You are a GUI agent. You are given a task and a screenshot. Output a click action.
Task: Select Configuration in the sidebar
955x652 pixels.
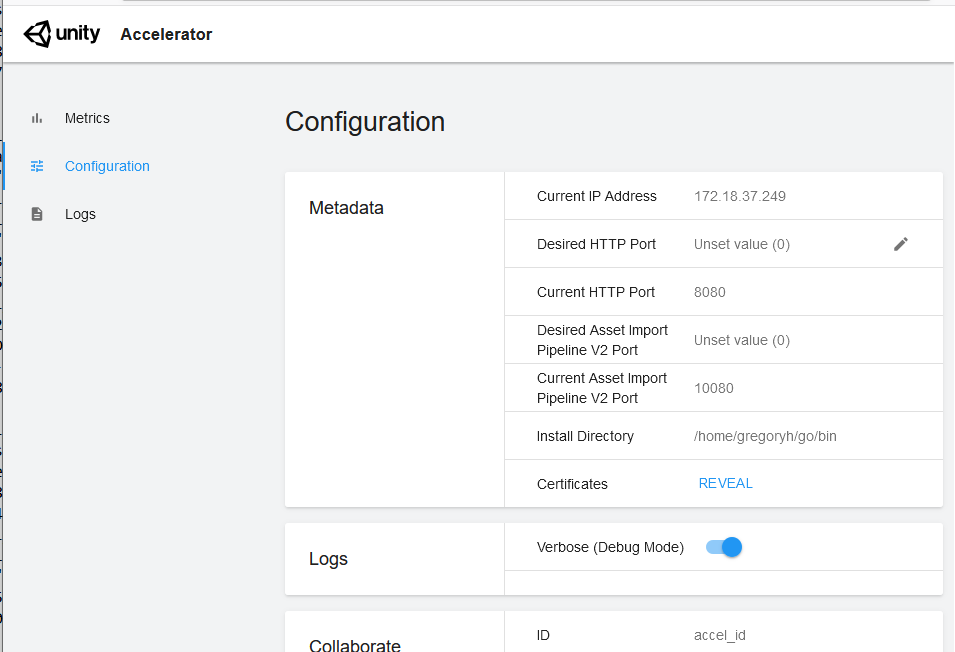tap(107, 166)
